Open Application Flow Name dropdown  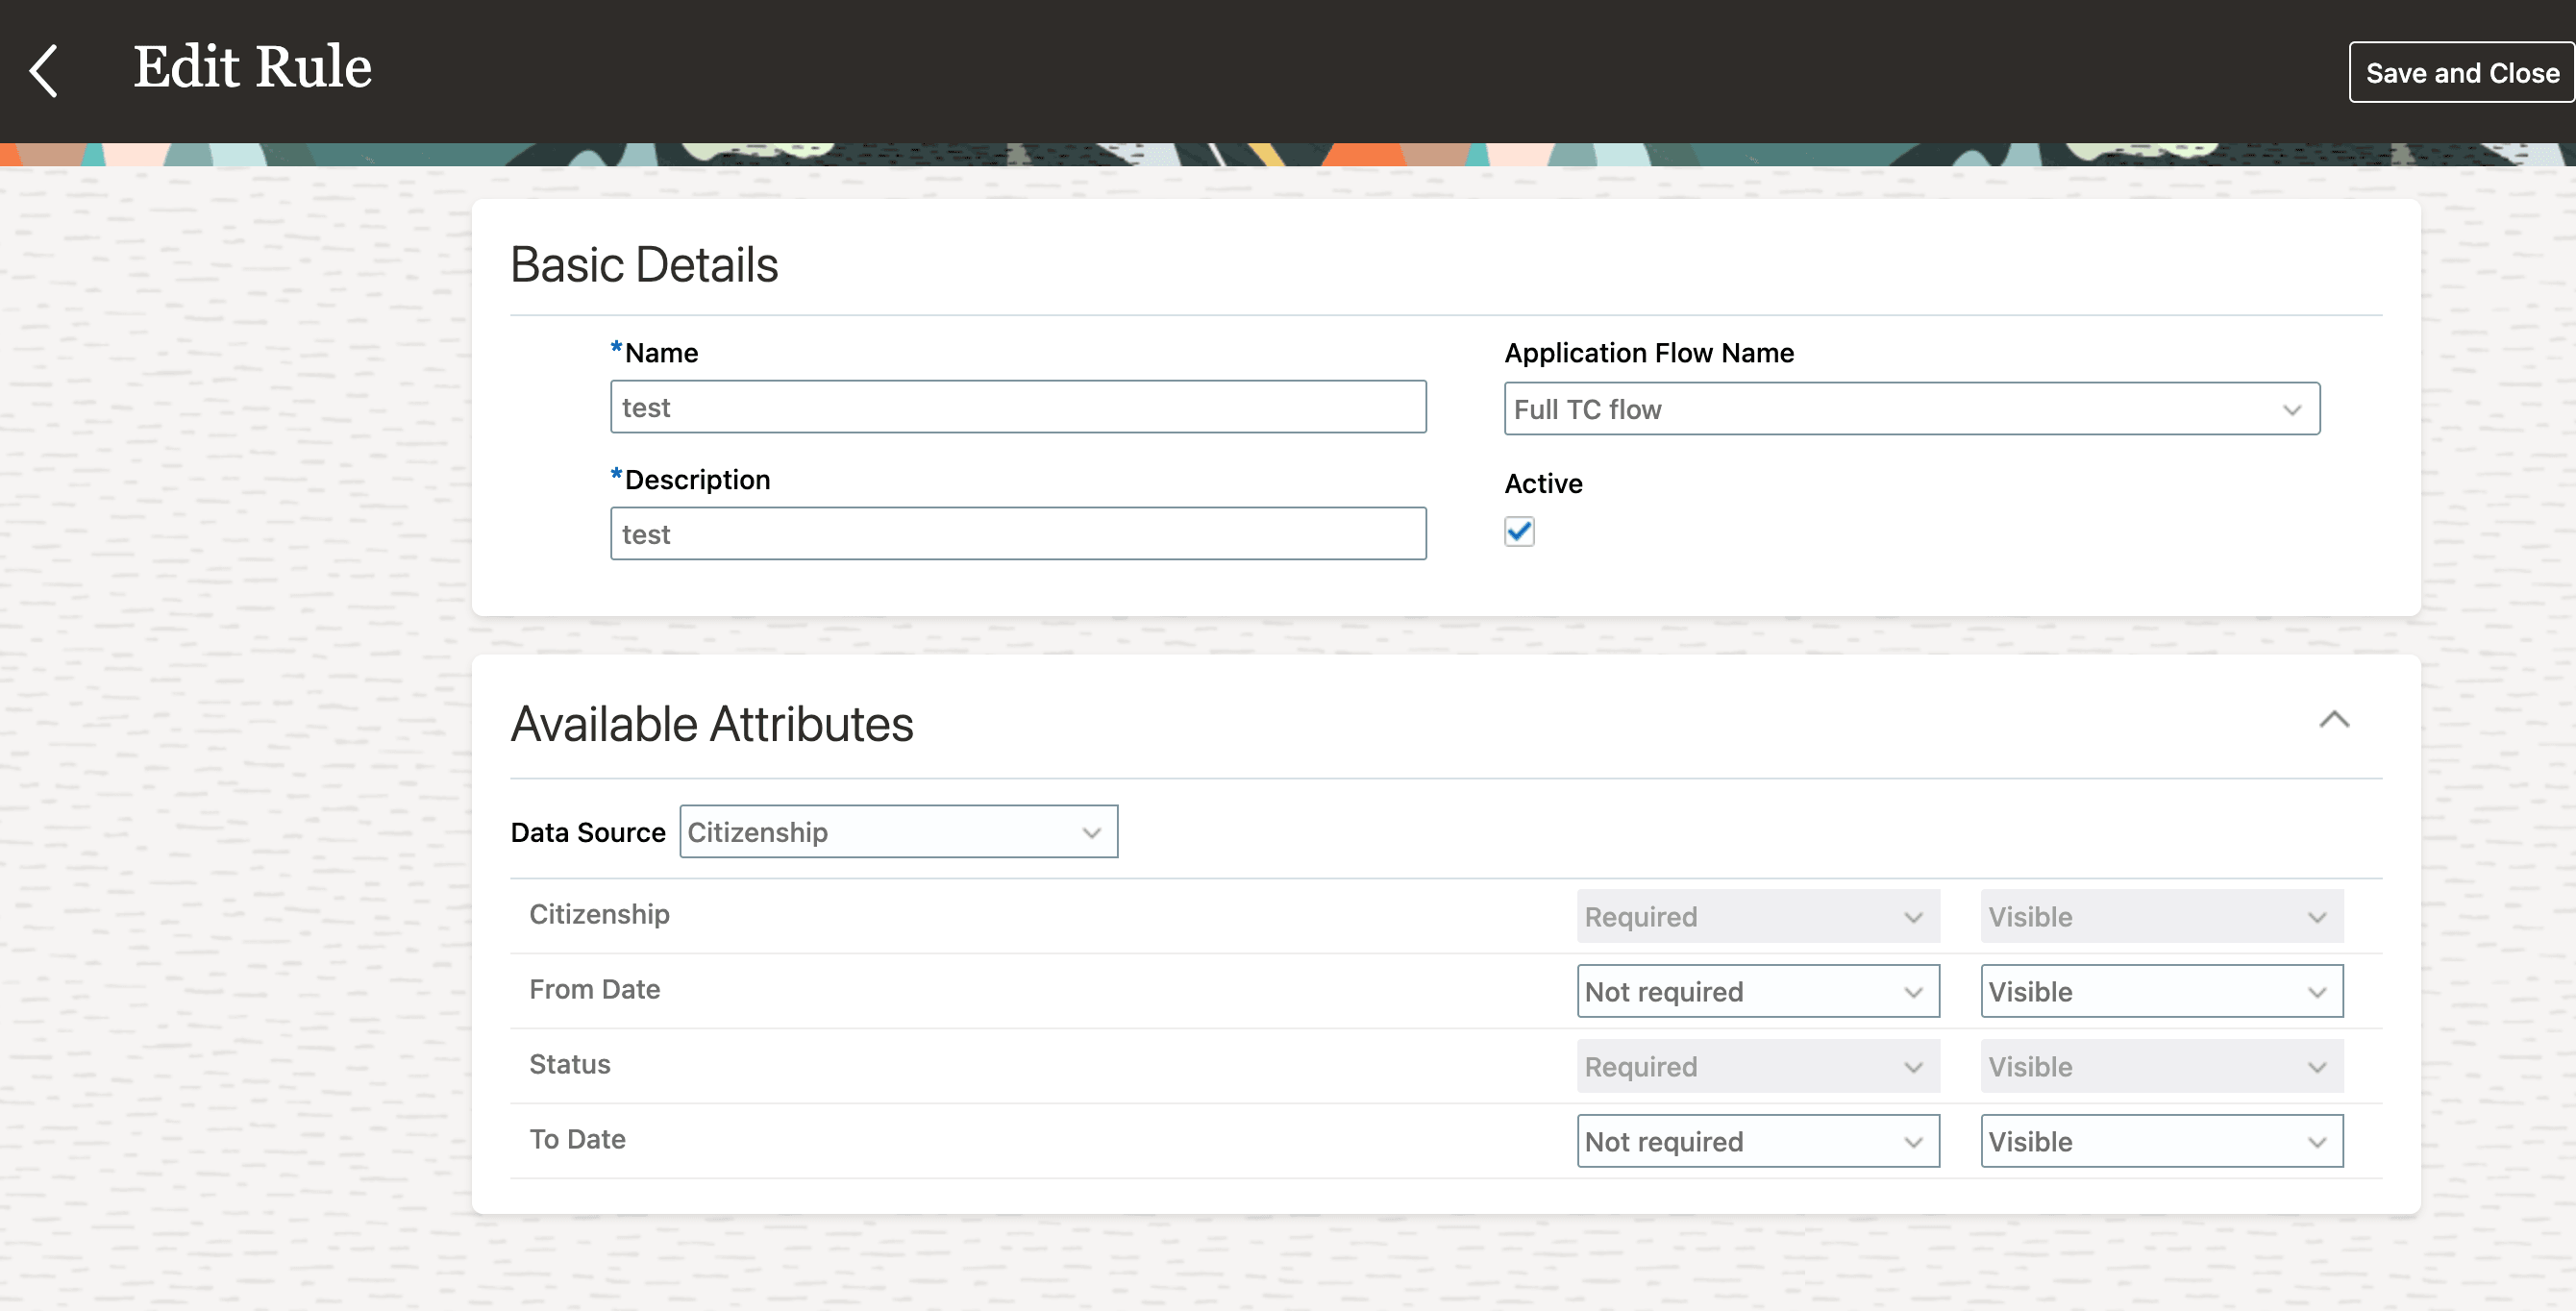pyautogui.click(x=1910, y=408)
